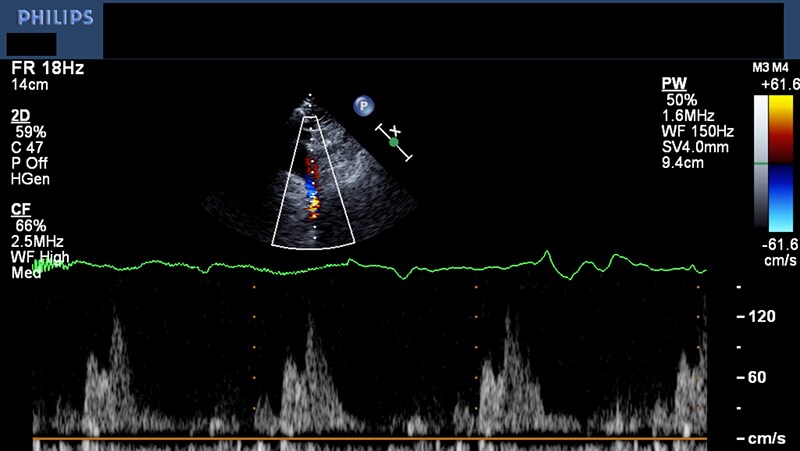Viewport: 800px width, 451px height.
Task: Click the HGen setting
Action: pyautogui.click(x=30, y=179)
